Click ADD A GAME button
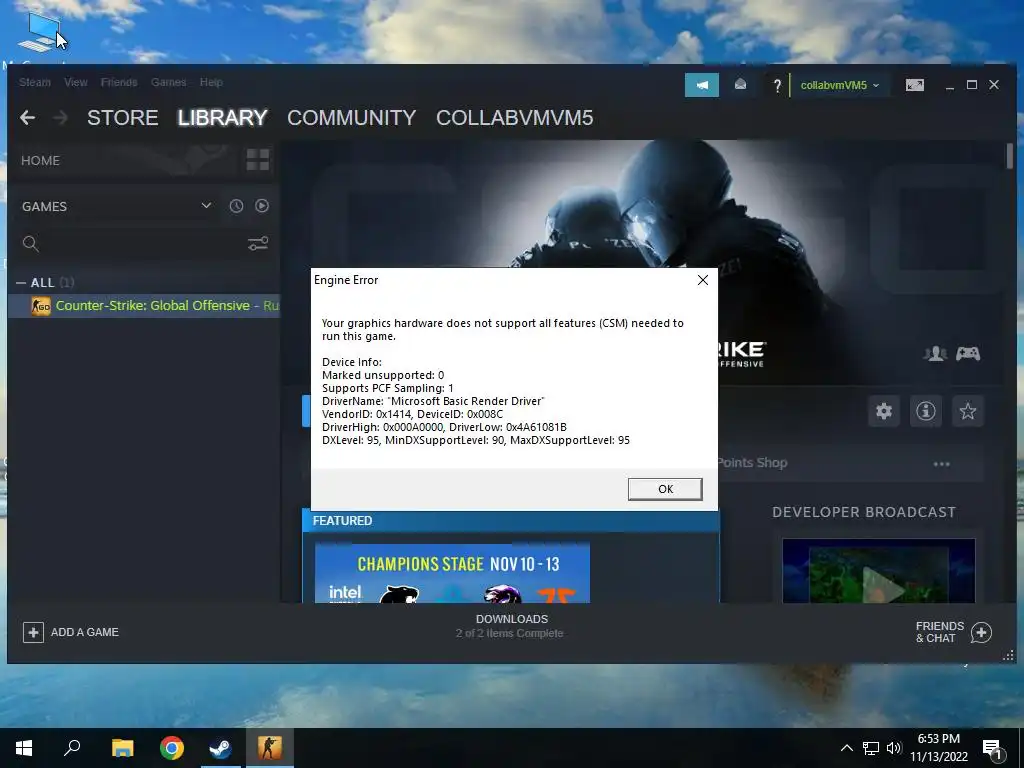This screenshot has width=1024, height=768. click(71, 632)
